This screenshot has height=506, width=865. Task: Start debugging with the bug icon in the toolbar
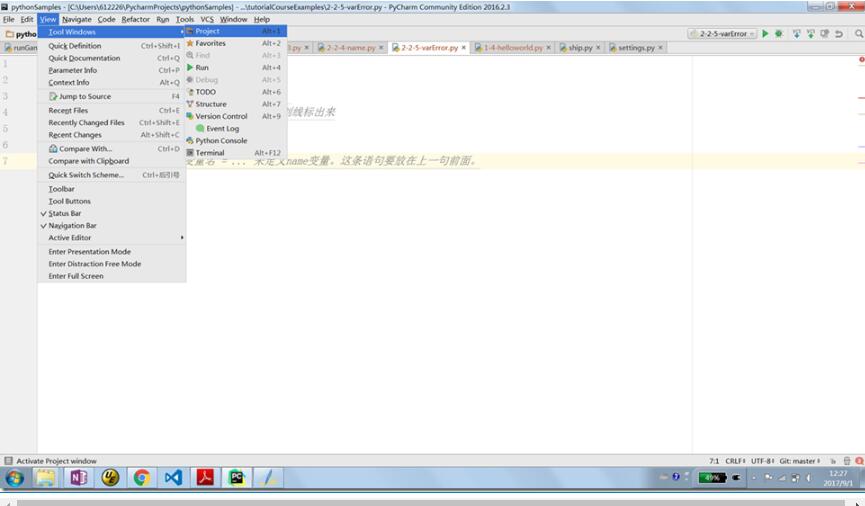click(x=779, y=34)
